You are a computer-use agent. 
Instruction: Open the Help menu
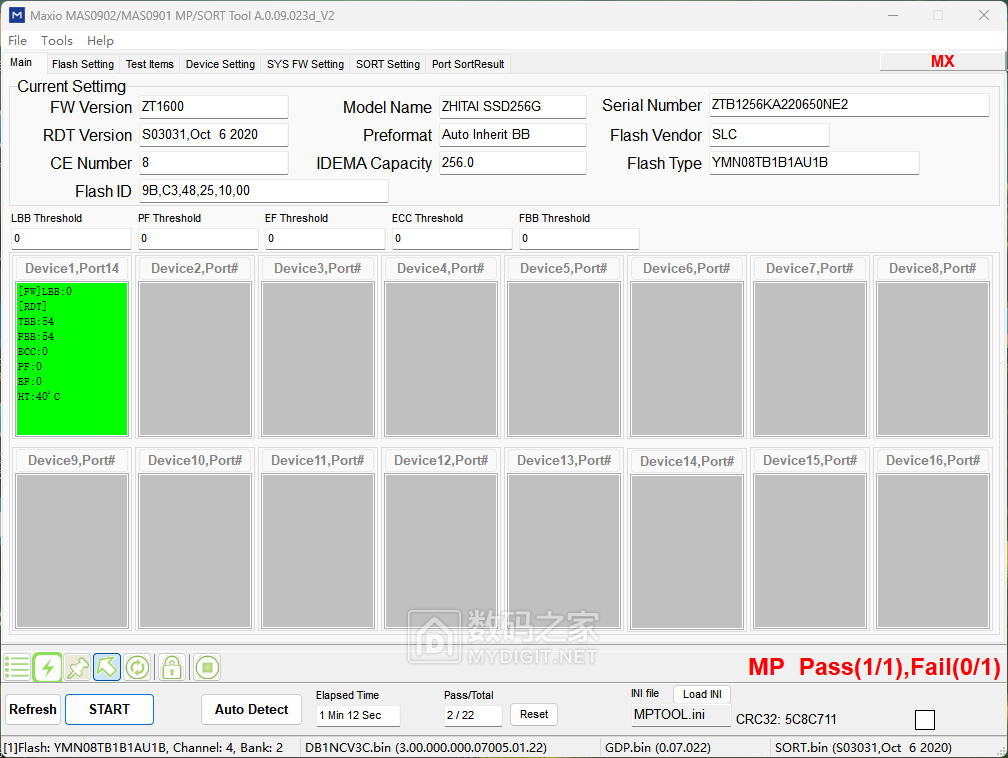pos(100,41)
